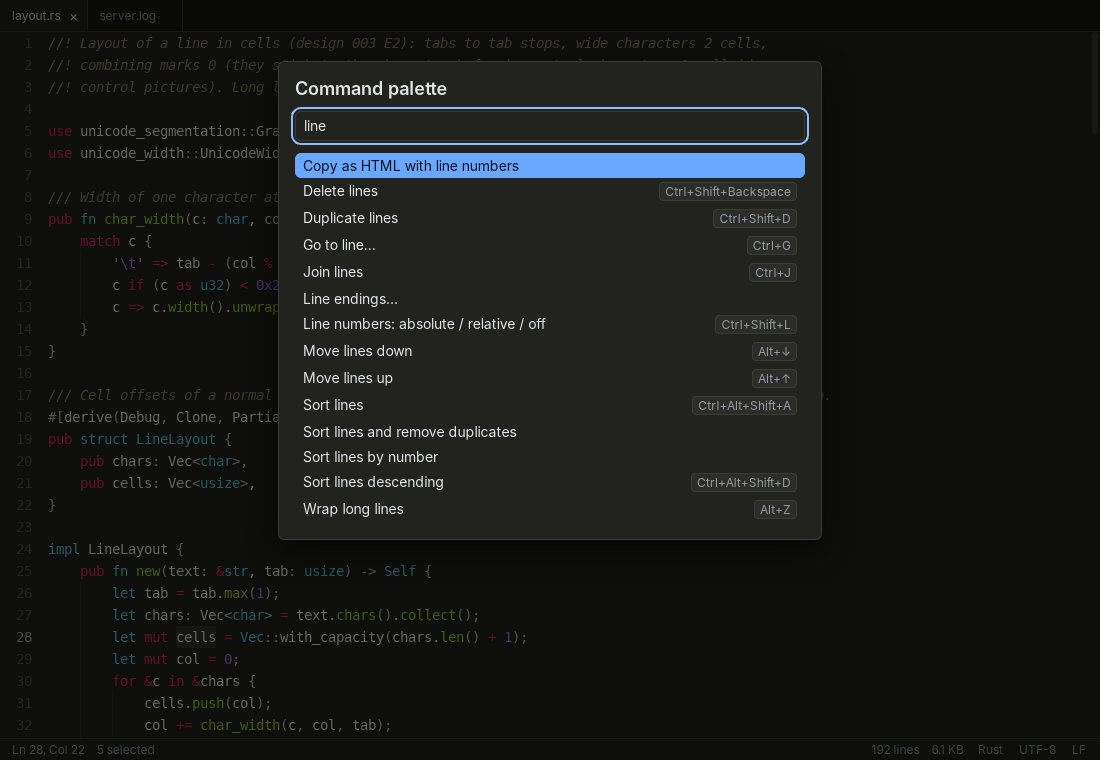Click the Ctrl+Shift+Backspace shortcut badge
The width and height of the screenshot is (1100, 760).
pos(727,192)
